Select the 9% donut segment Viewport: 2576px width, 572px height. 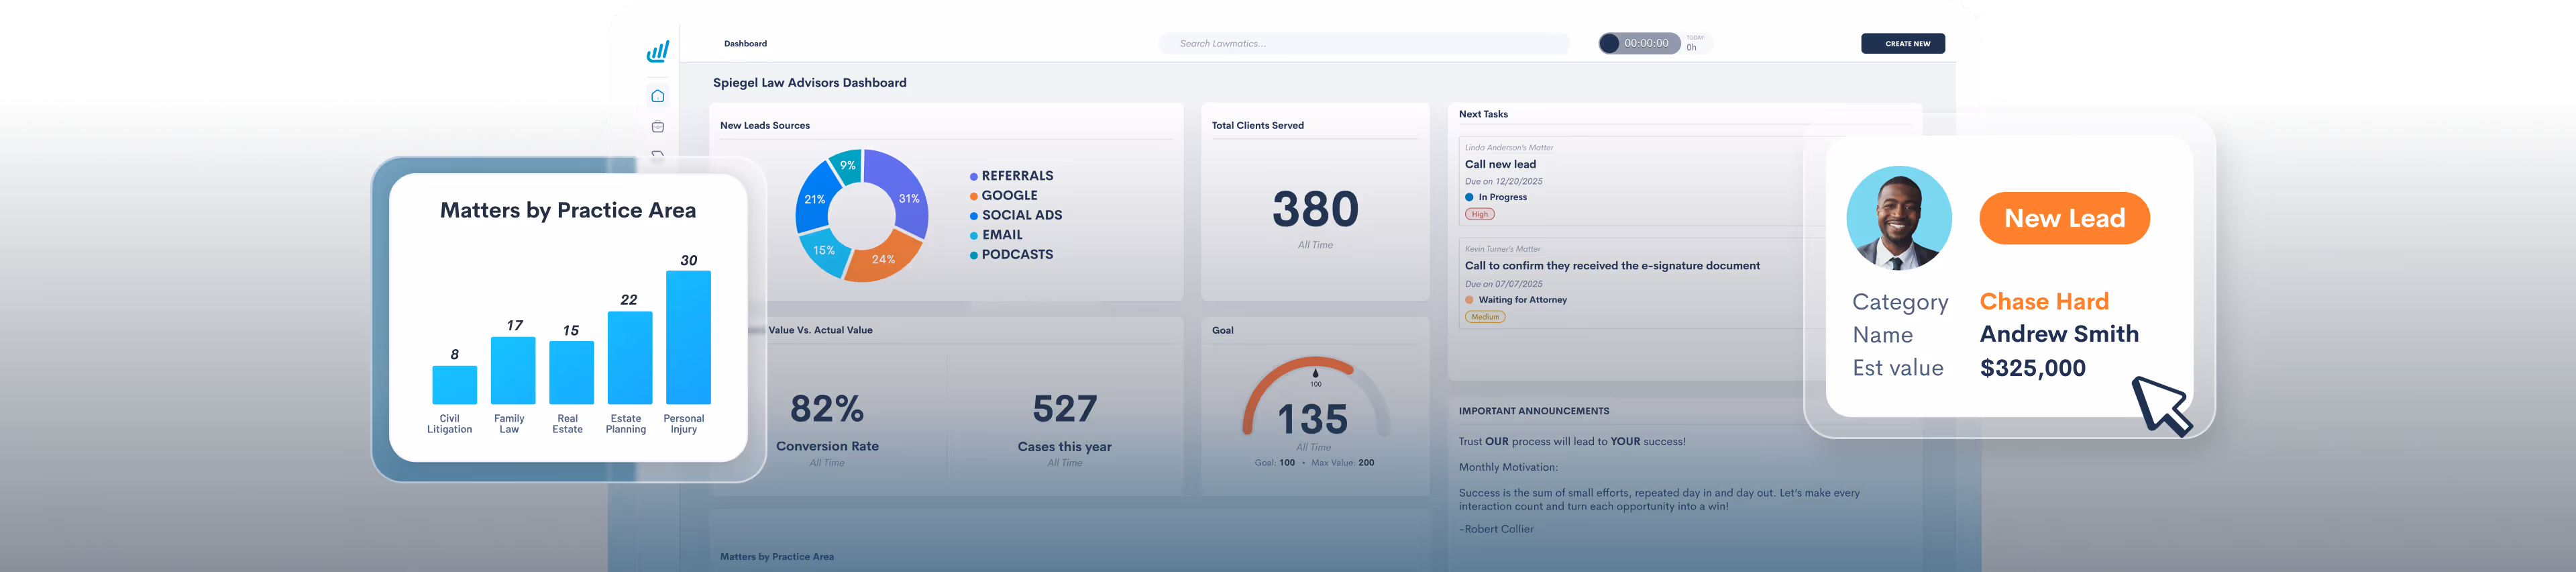click(x=847, y=166)
